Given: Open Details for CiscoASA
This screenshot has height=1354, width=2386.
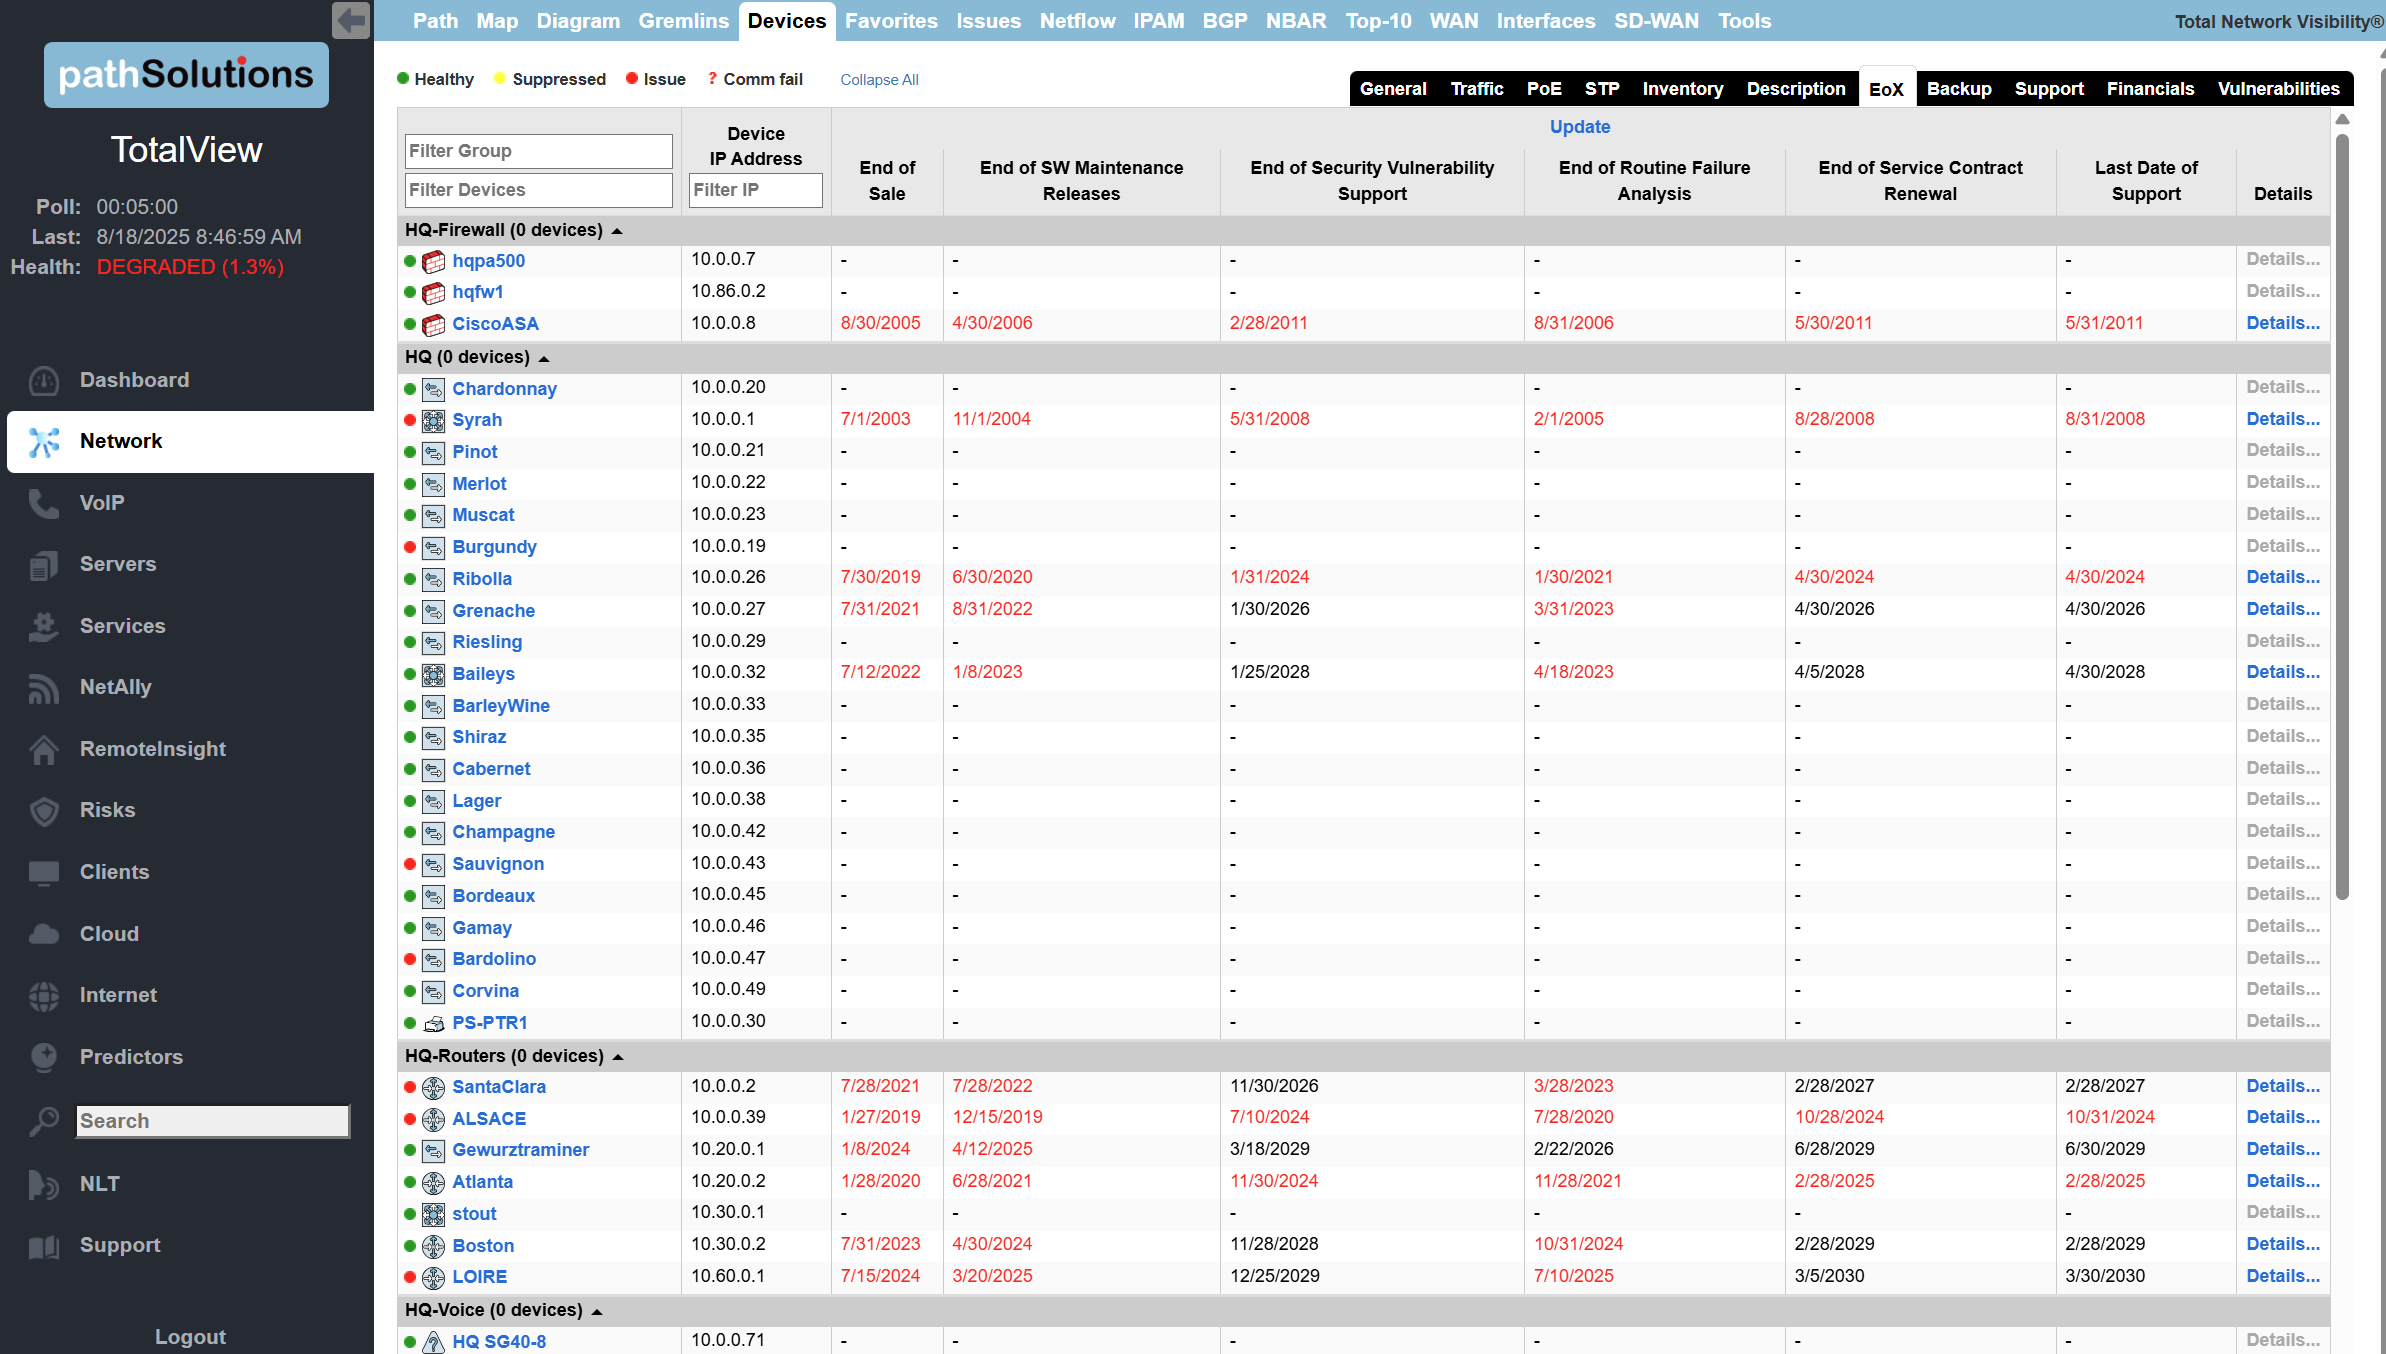Looking at the screenshot, I should (x=2283, y=323).
